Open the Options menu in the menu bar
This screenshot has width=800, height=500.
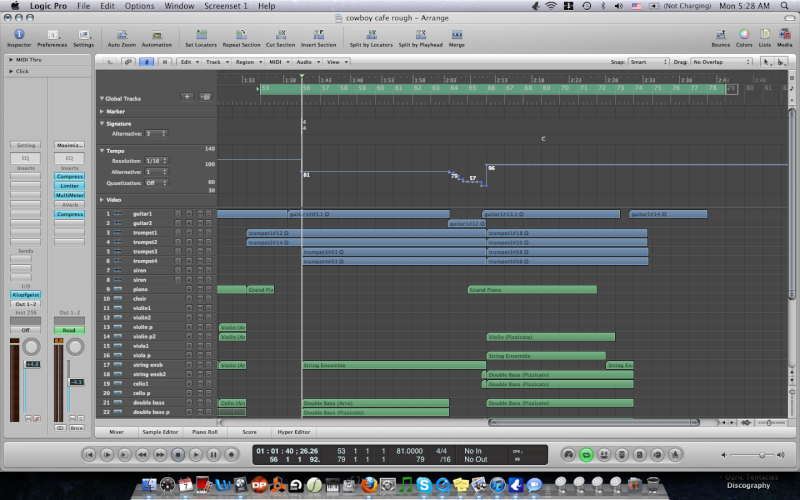click(139, 6)
